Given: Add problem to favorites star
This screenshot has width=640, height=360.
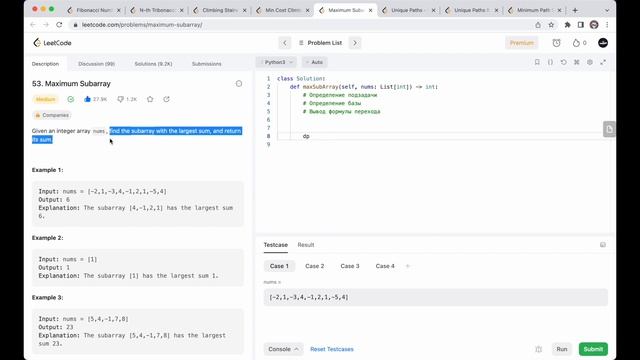Looking at the screenshot, I should point(150,99).
